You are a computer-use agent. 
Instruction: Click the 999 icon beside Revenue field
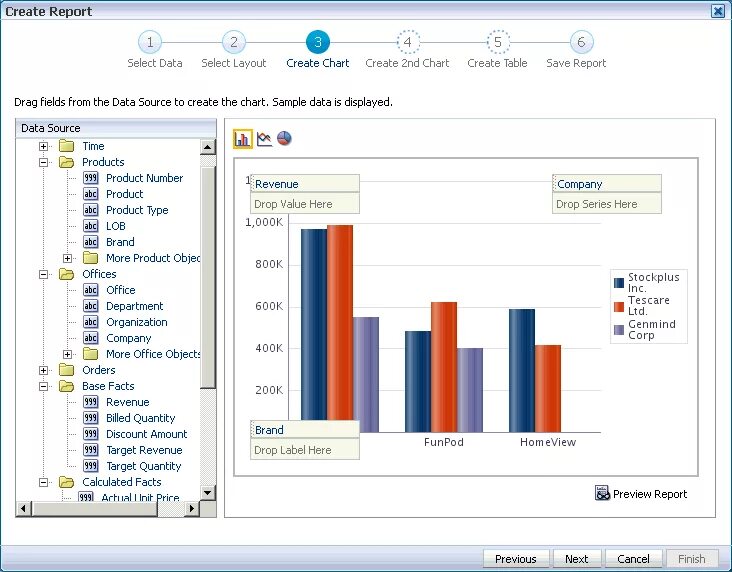(x=91, y=402)
